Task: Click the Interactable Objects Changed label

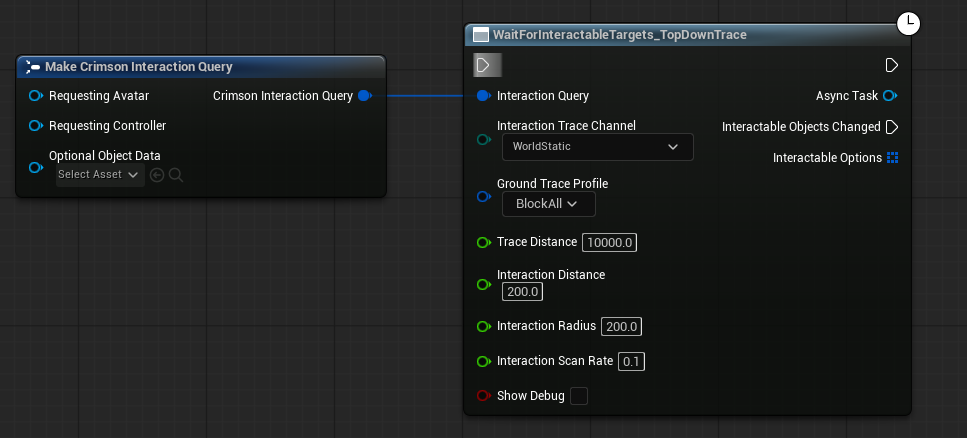Action: [x=801, y=127]
